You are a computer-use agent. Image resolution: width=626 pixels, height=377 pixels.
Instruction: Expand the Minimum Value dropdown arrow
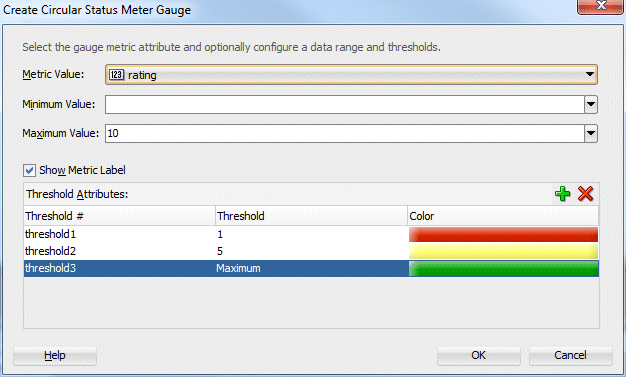click(x=591, y=105)
